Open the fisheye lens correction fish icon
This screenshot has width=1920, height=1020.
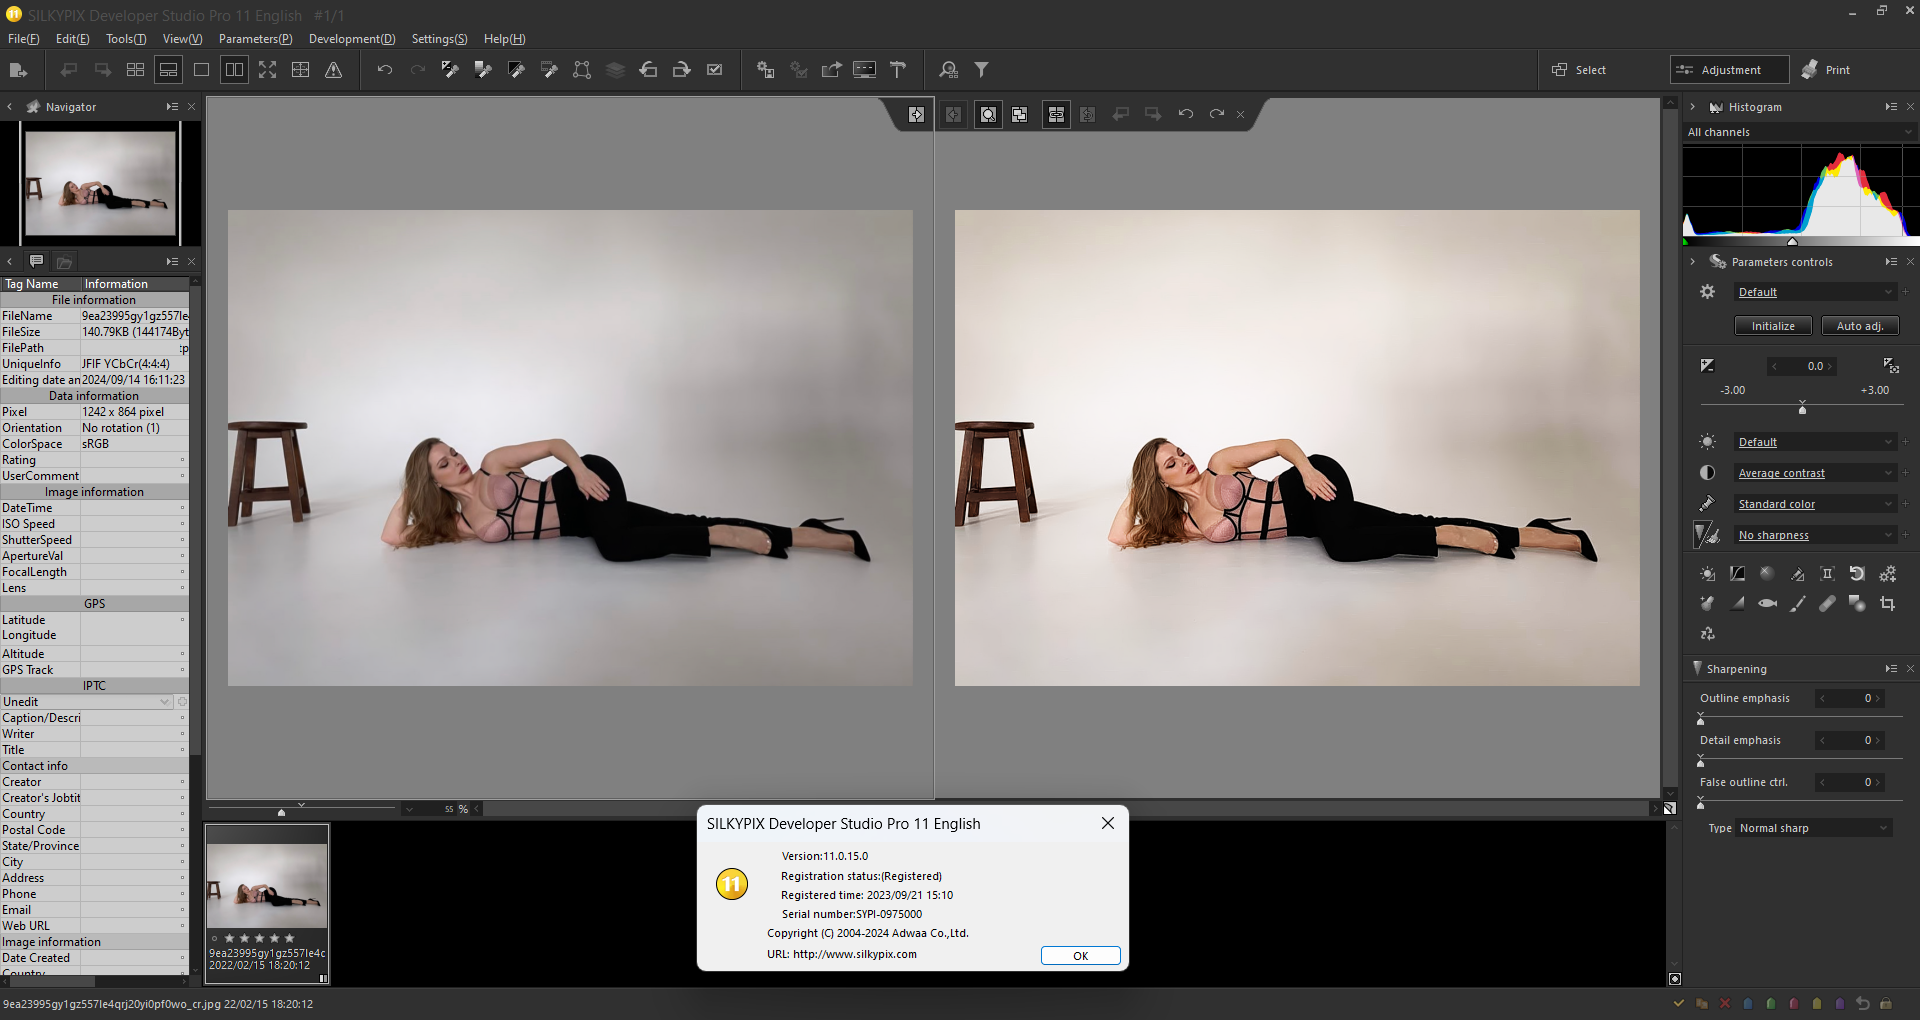tap(1767, 604)
